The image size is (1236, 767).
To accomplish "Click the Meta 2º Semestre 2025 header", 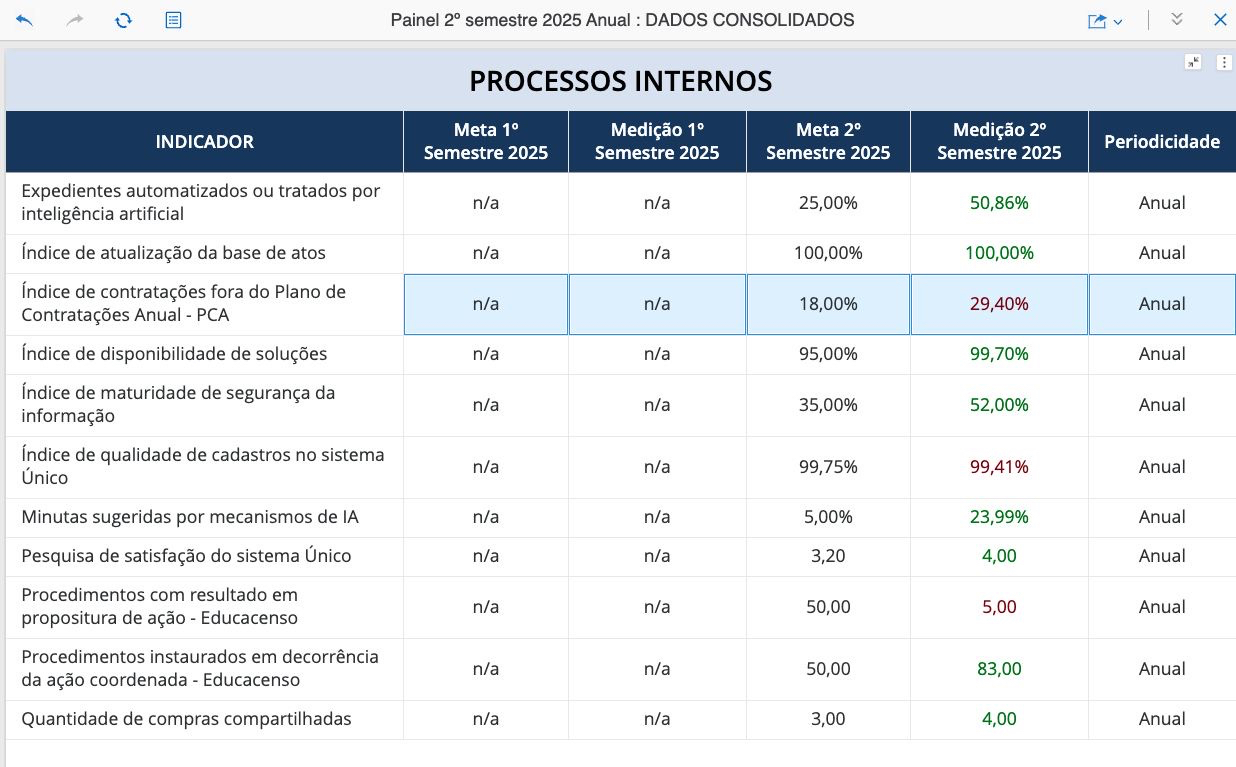I will (x=828, y=142).
